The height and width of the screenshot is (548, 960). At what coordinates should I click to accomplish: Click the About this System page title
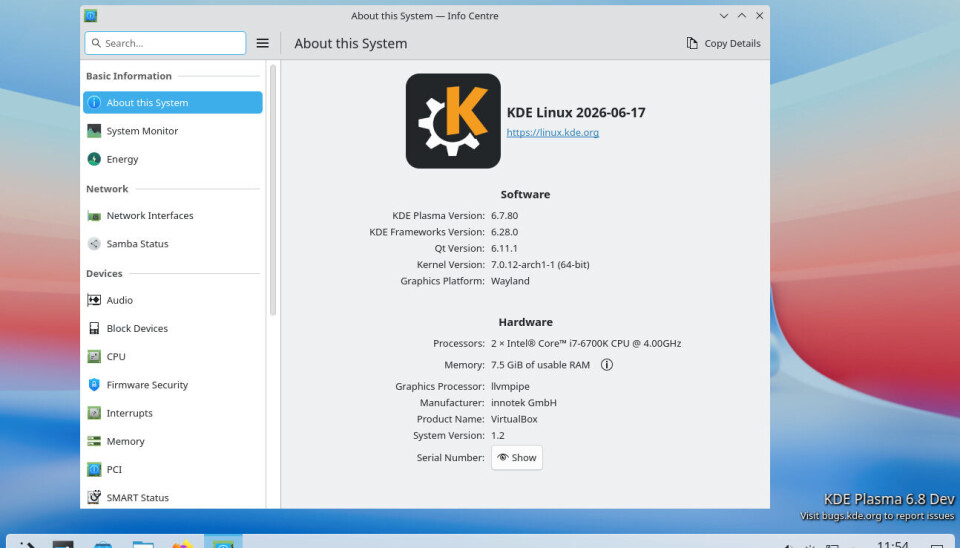pyautogui.click(x=350, y=43)
